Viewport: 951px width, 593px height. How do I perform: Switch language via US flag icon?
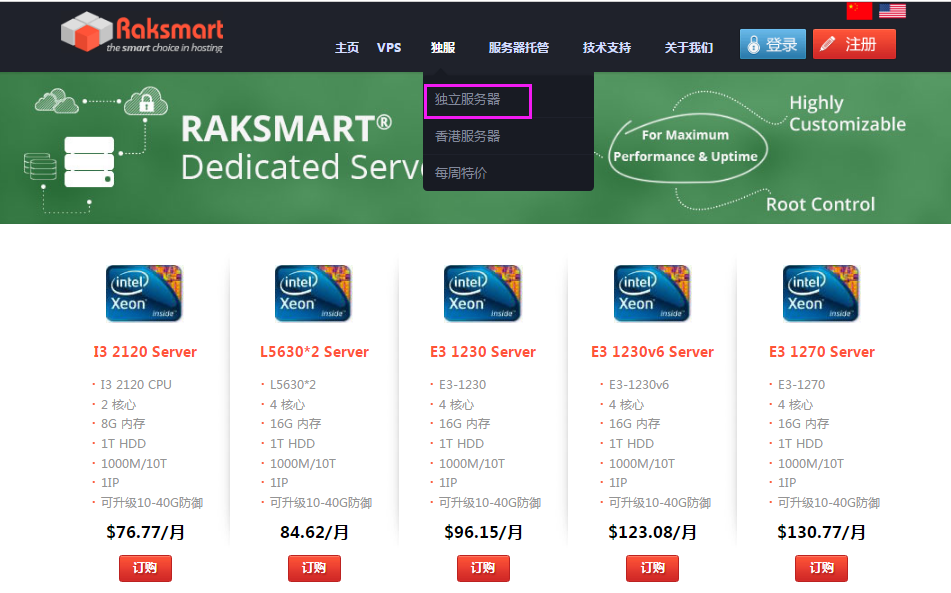coord(892,10)
